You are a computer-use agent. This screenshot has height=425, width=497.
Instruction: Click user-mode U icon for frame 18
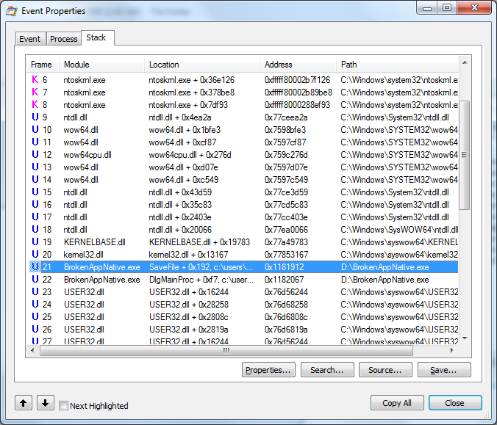pos(35,229)
